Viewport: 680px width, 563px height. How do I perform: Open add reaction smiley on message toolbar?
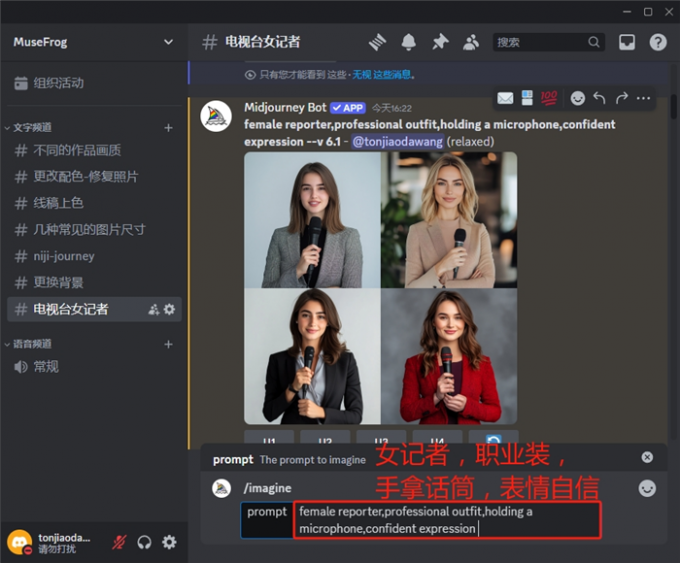(577, 98)
